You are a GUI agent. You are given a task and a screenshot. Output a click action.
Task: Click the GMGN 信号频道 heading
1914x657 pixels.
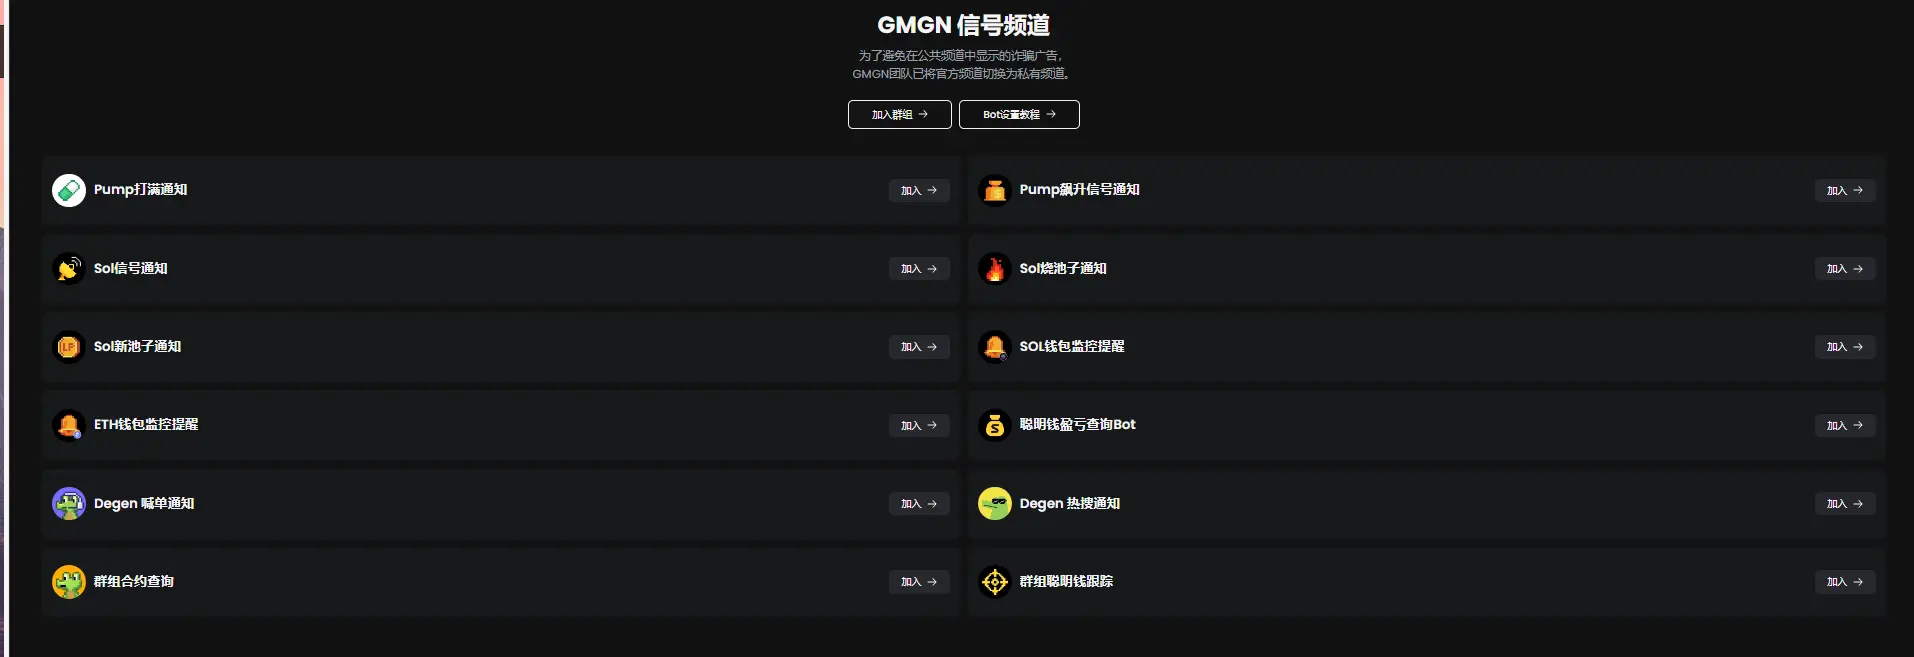coord(963,25)
